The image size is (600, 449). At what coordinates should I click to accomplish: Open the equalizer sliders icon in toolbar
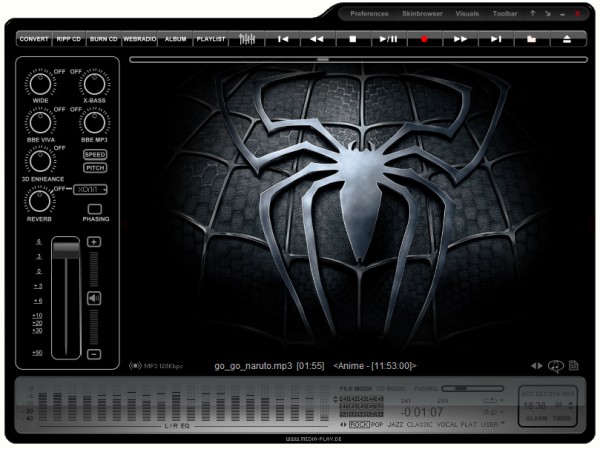pyautogui.click(x=247, y=39)
